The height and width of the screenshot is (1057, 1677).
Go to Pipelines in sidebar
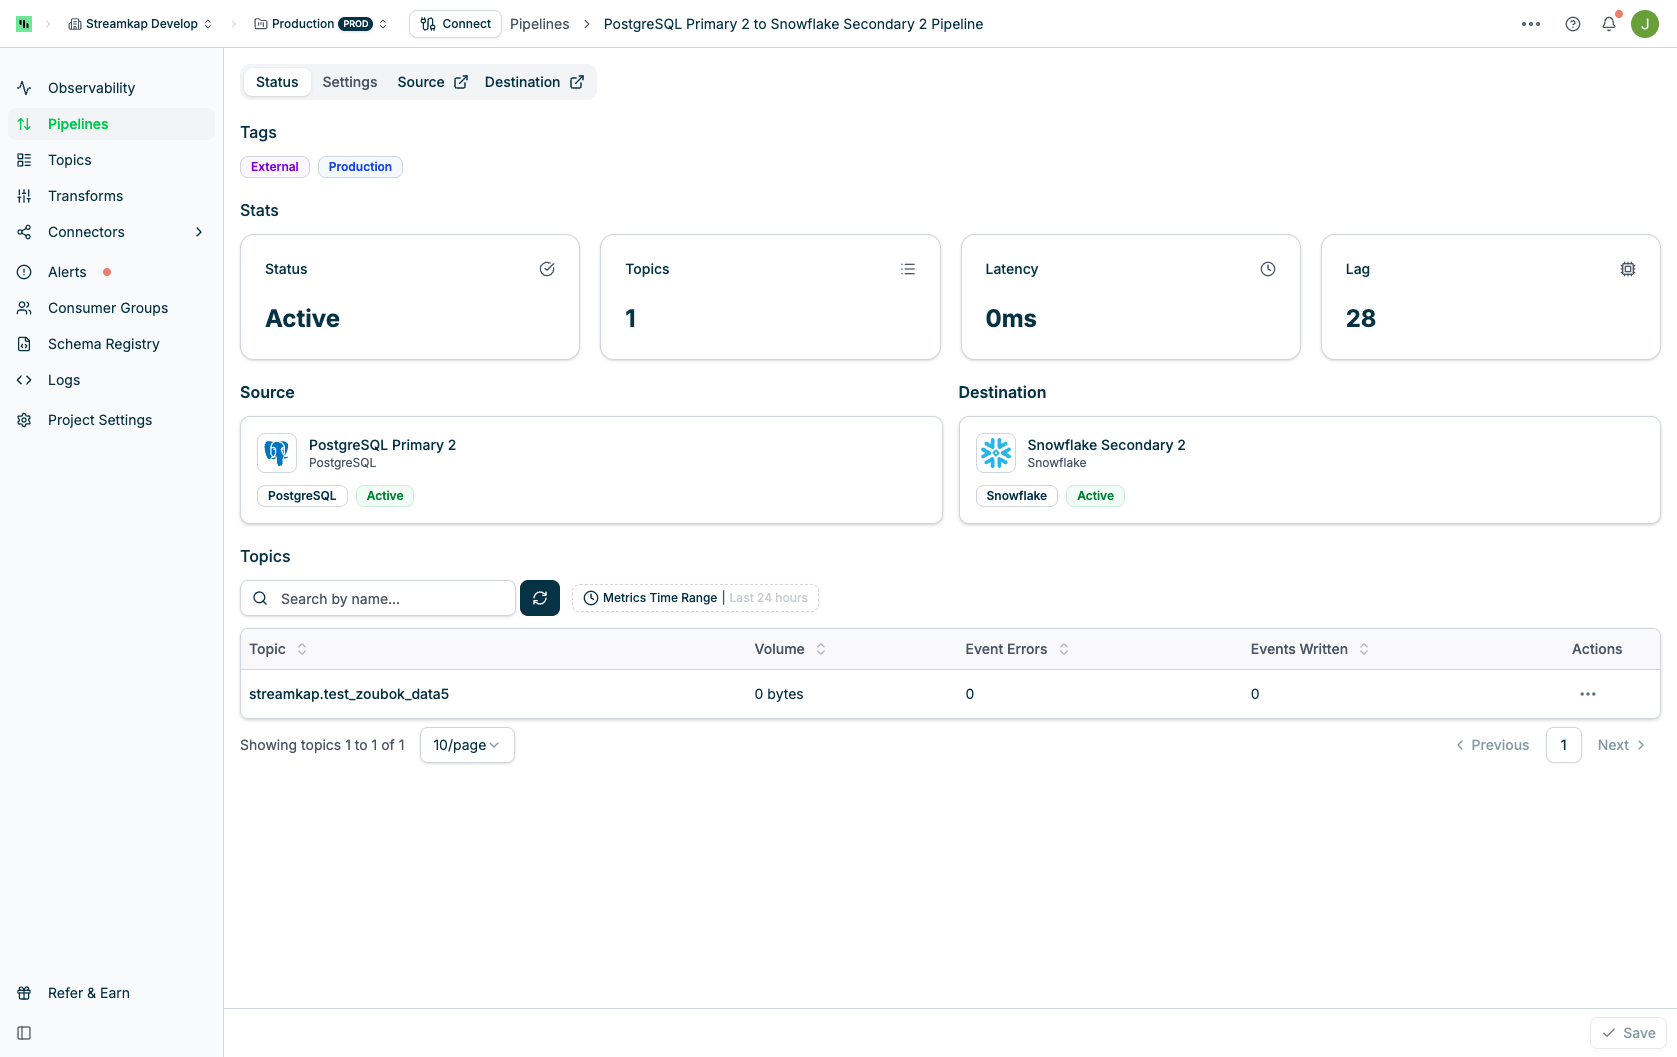pyautogui.click(x=111, y=124)
